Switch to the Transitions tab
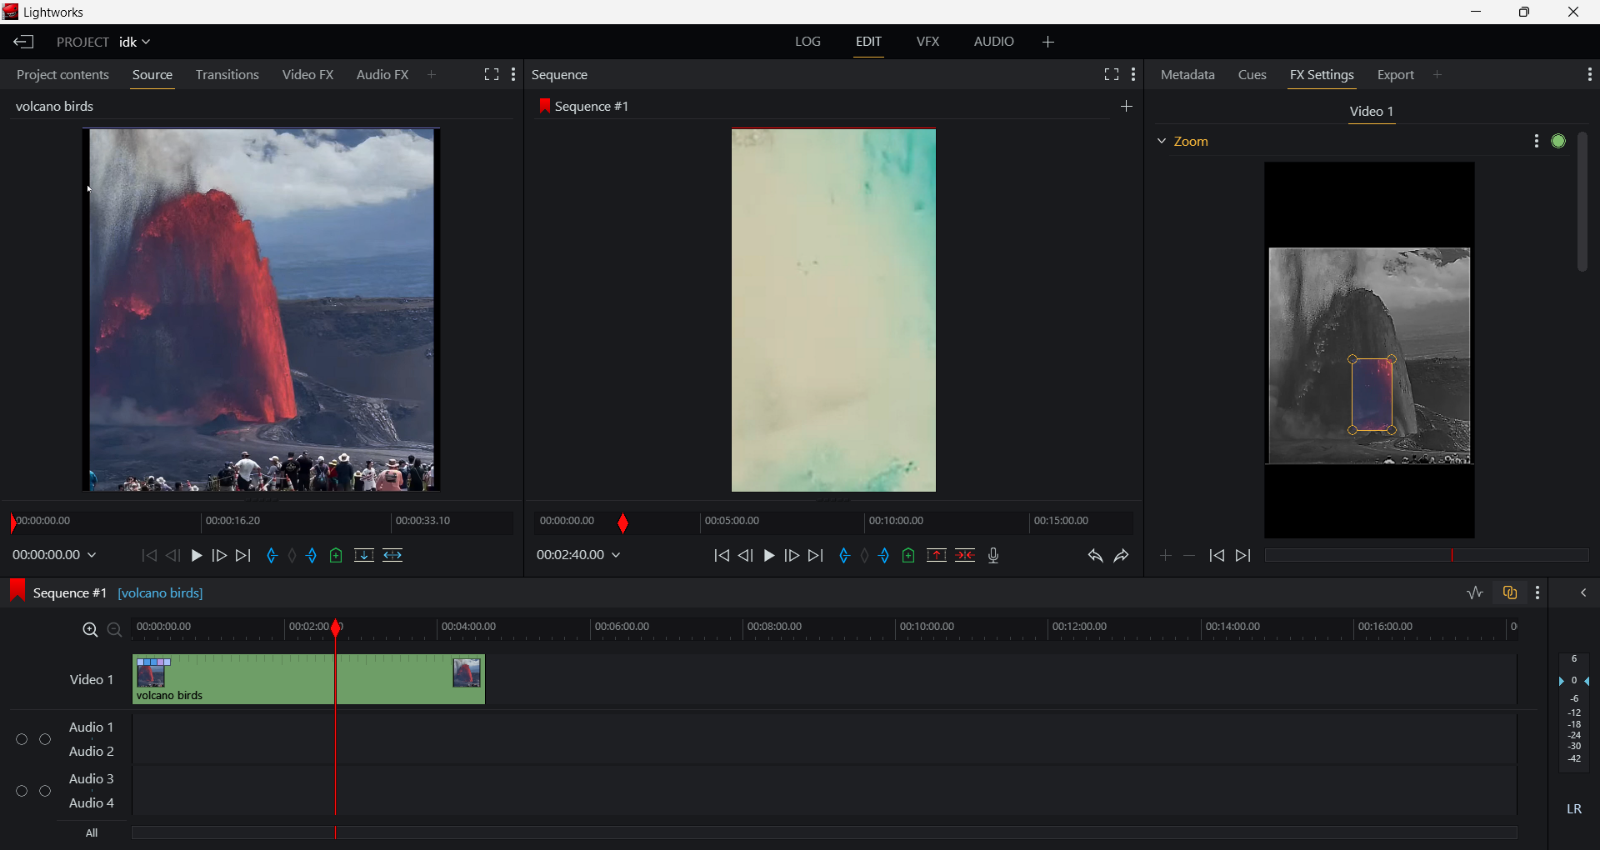Screen dimensions: 1600x850 coord(227,75)
